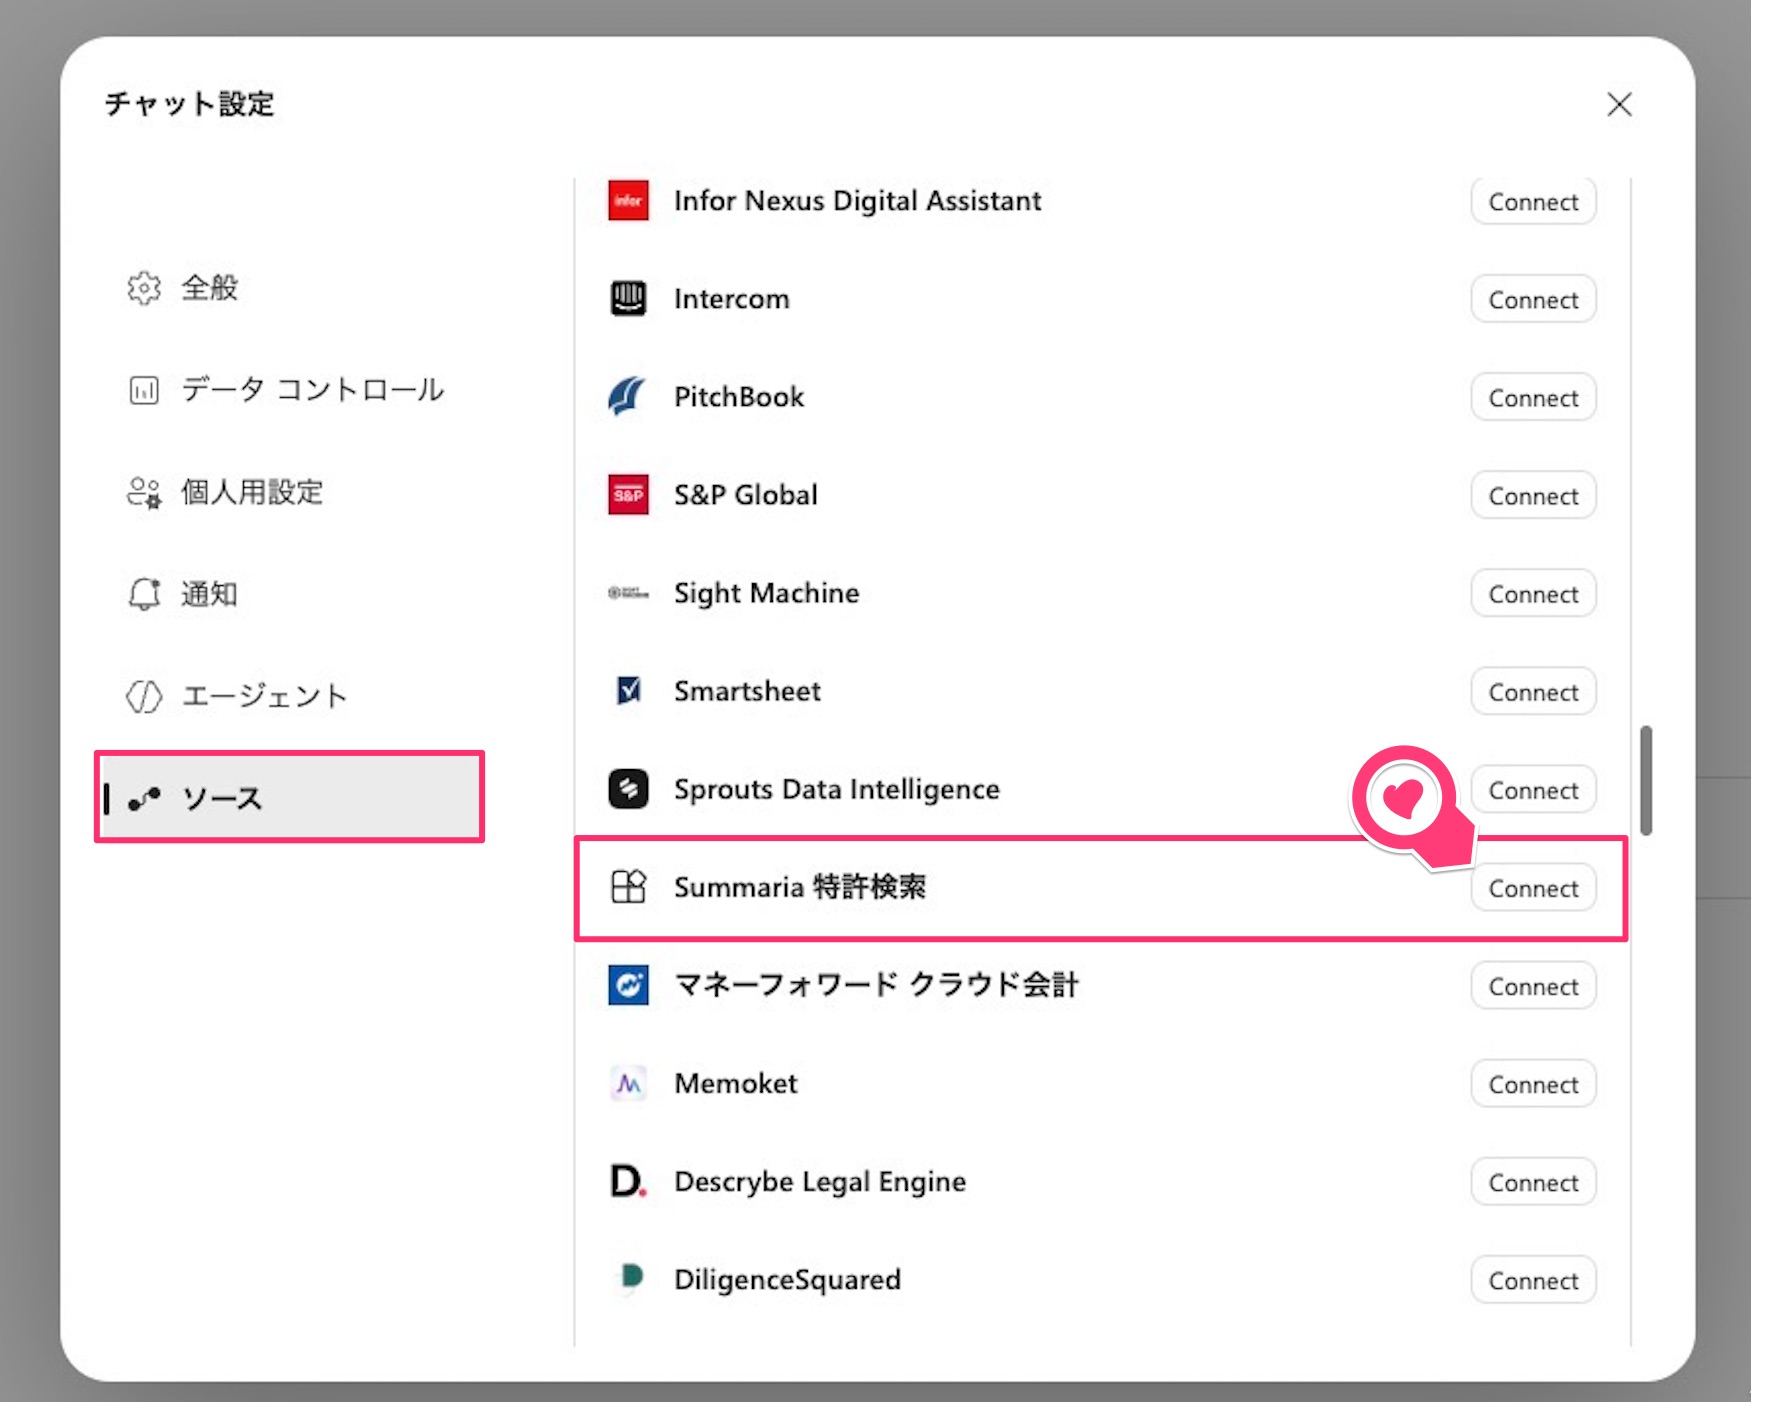Click the gear icon next to 全般
The image size is (1792, 1402).
click(x=144, y=288)
